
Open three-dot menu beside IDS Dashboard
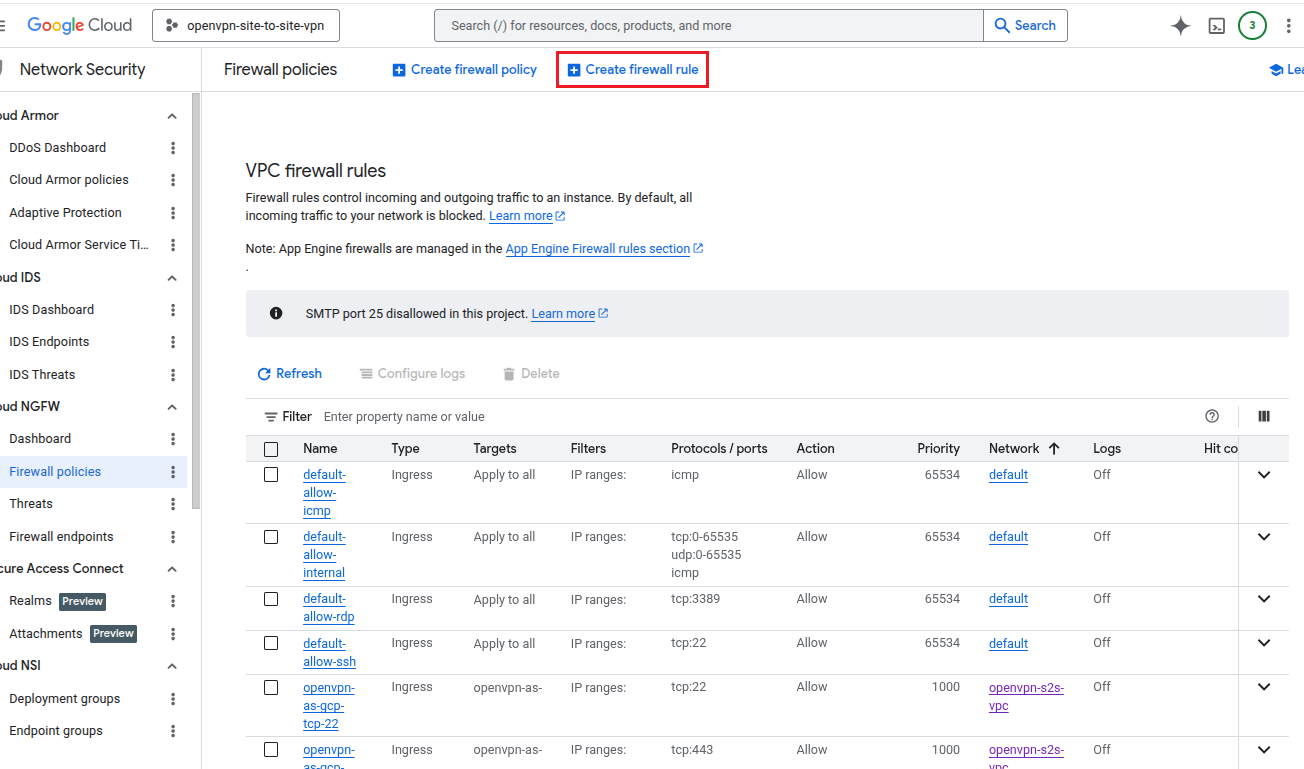[x=173, y=310]
